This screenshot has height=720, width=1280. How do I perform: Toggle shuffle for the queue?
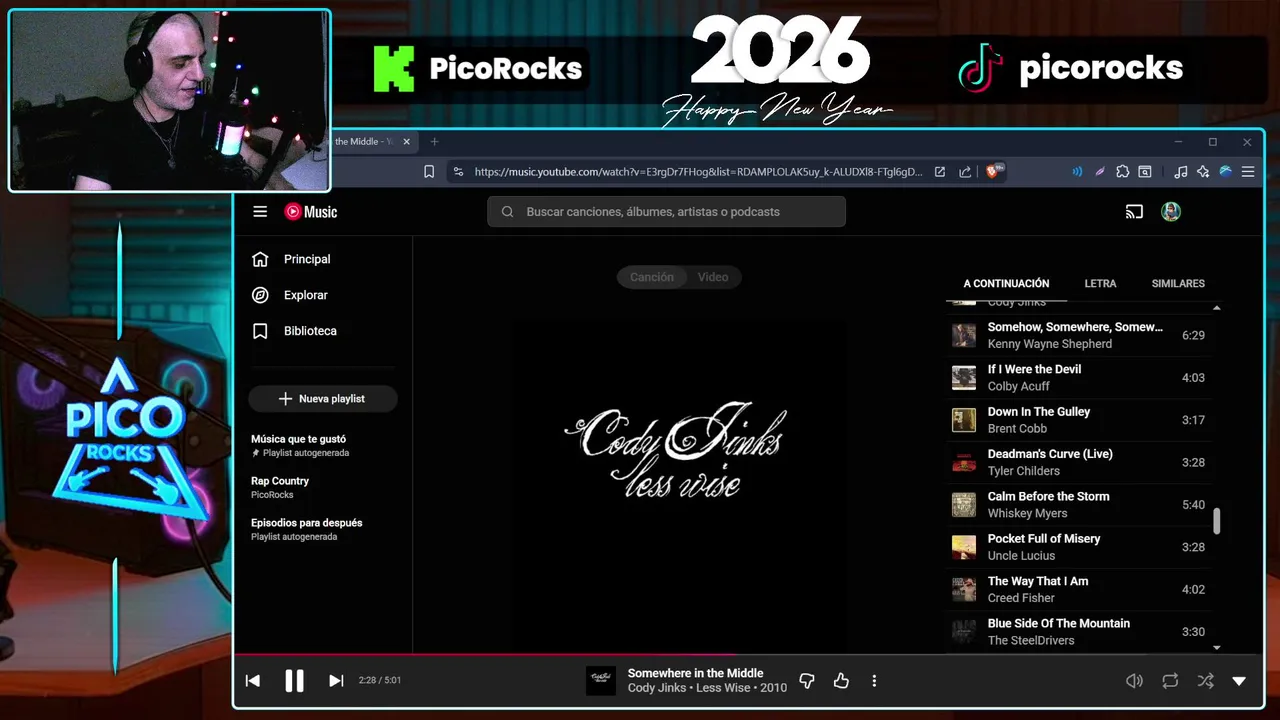click(x=1206, y=681)
